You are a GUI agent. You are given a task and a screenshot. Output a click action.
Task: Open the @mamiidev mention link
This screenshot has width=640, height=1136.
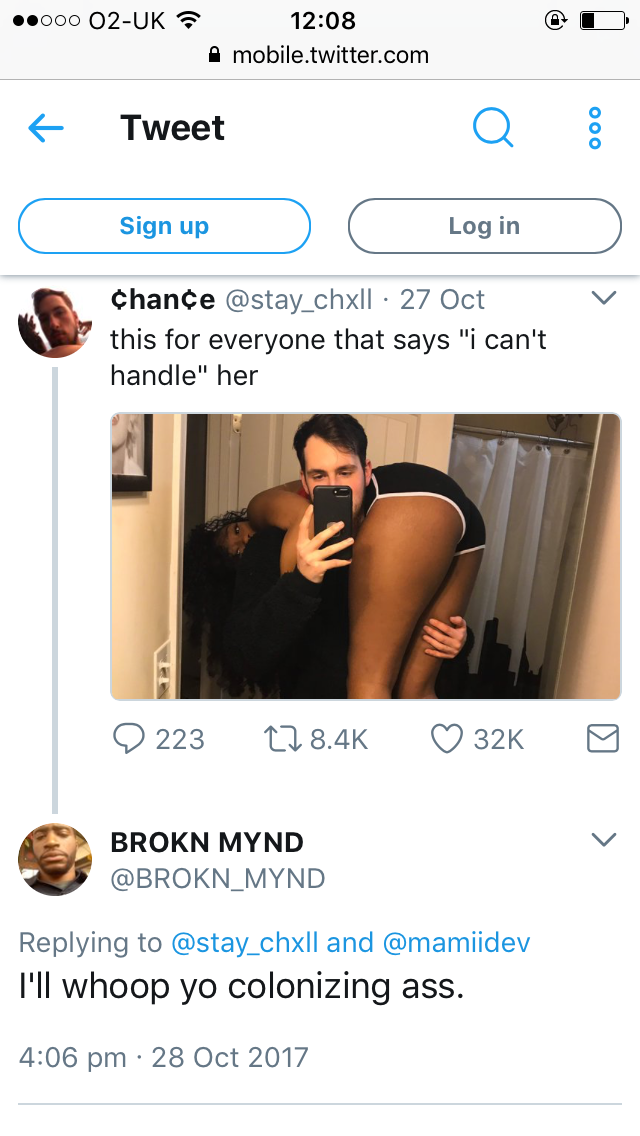pos(456,943)
